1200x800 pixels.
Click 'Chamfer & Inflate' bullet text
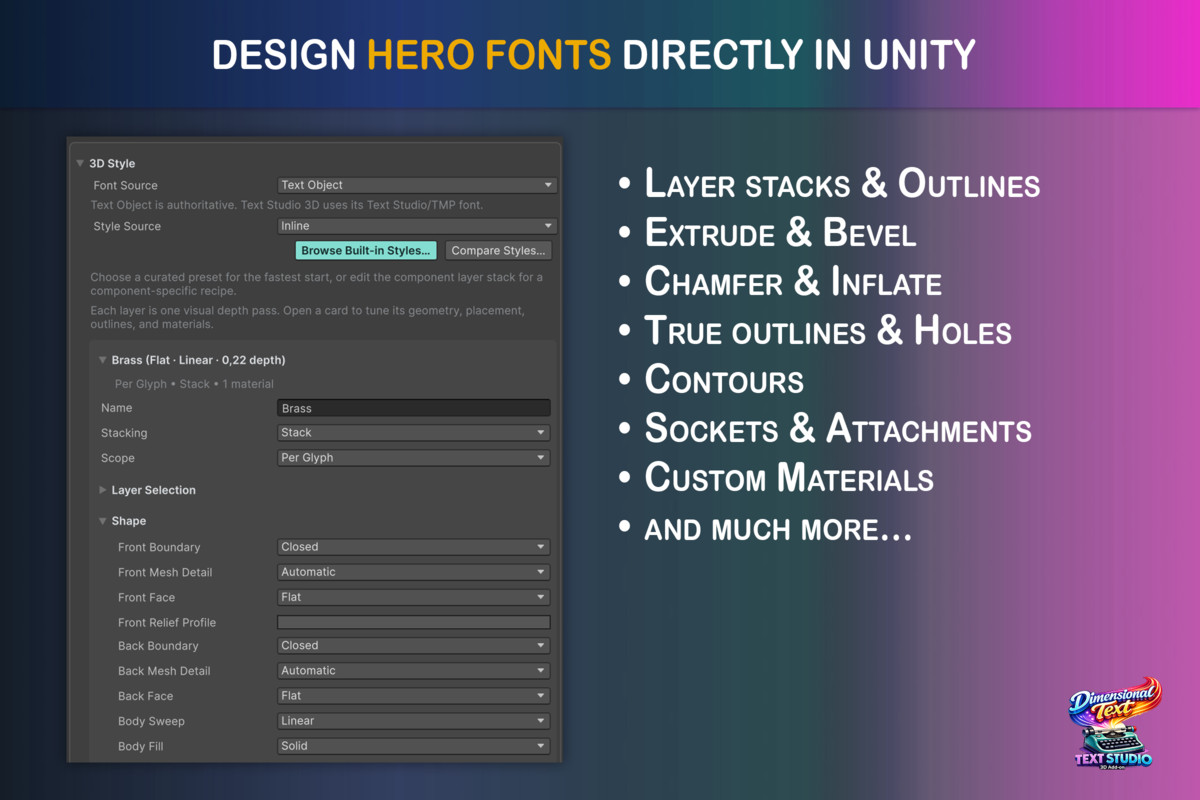point(793,282)
